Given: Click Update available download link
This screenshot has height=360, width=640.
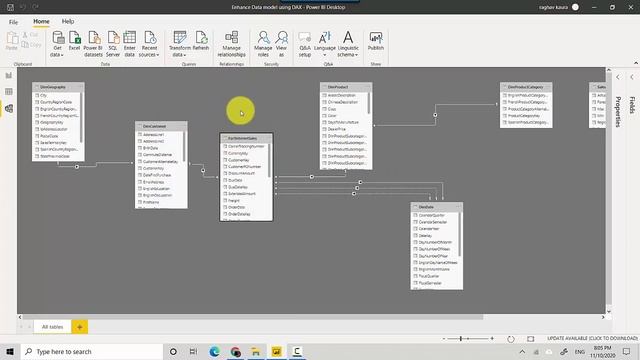Looking at the screenshot, I should 592,338.
